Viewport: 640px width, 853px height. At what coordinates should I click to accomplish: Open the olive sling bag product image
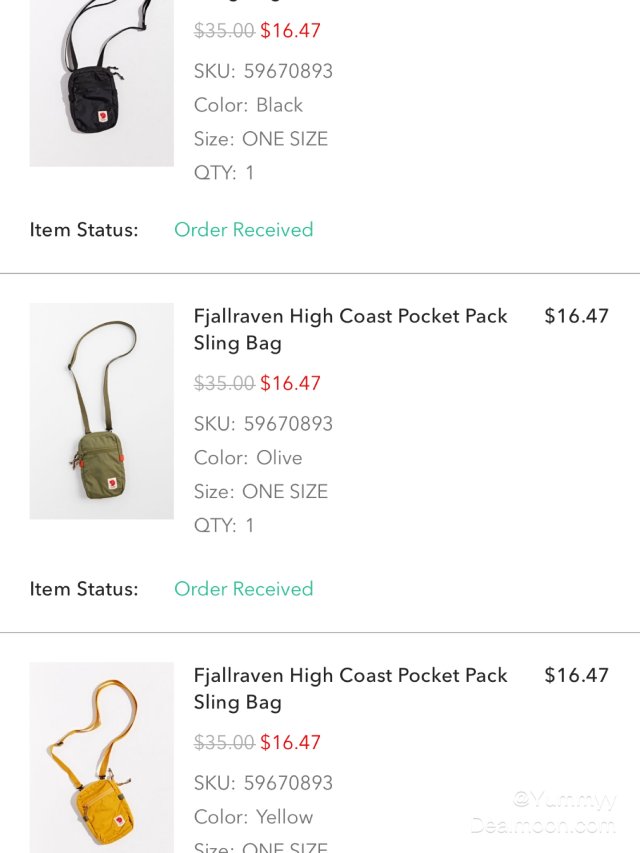[101, 411]
